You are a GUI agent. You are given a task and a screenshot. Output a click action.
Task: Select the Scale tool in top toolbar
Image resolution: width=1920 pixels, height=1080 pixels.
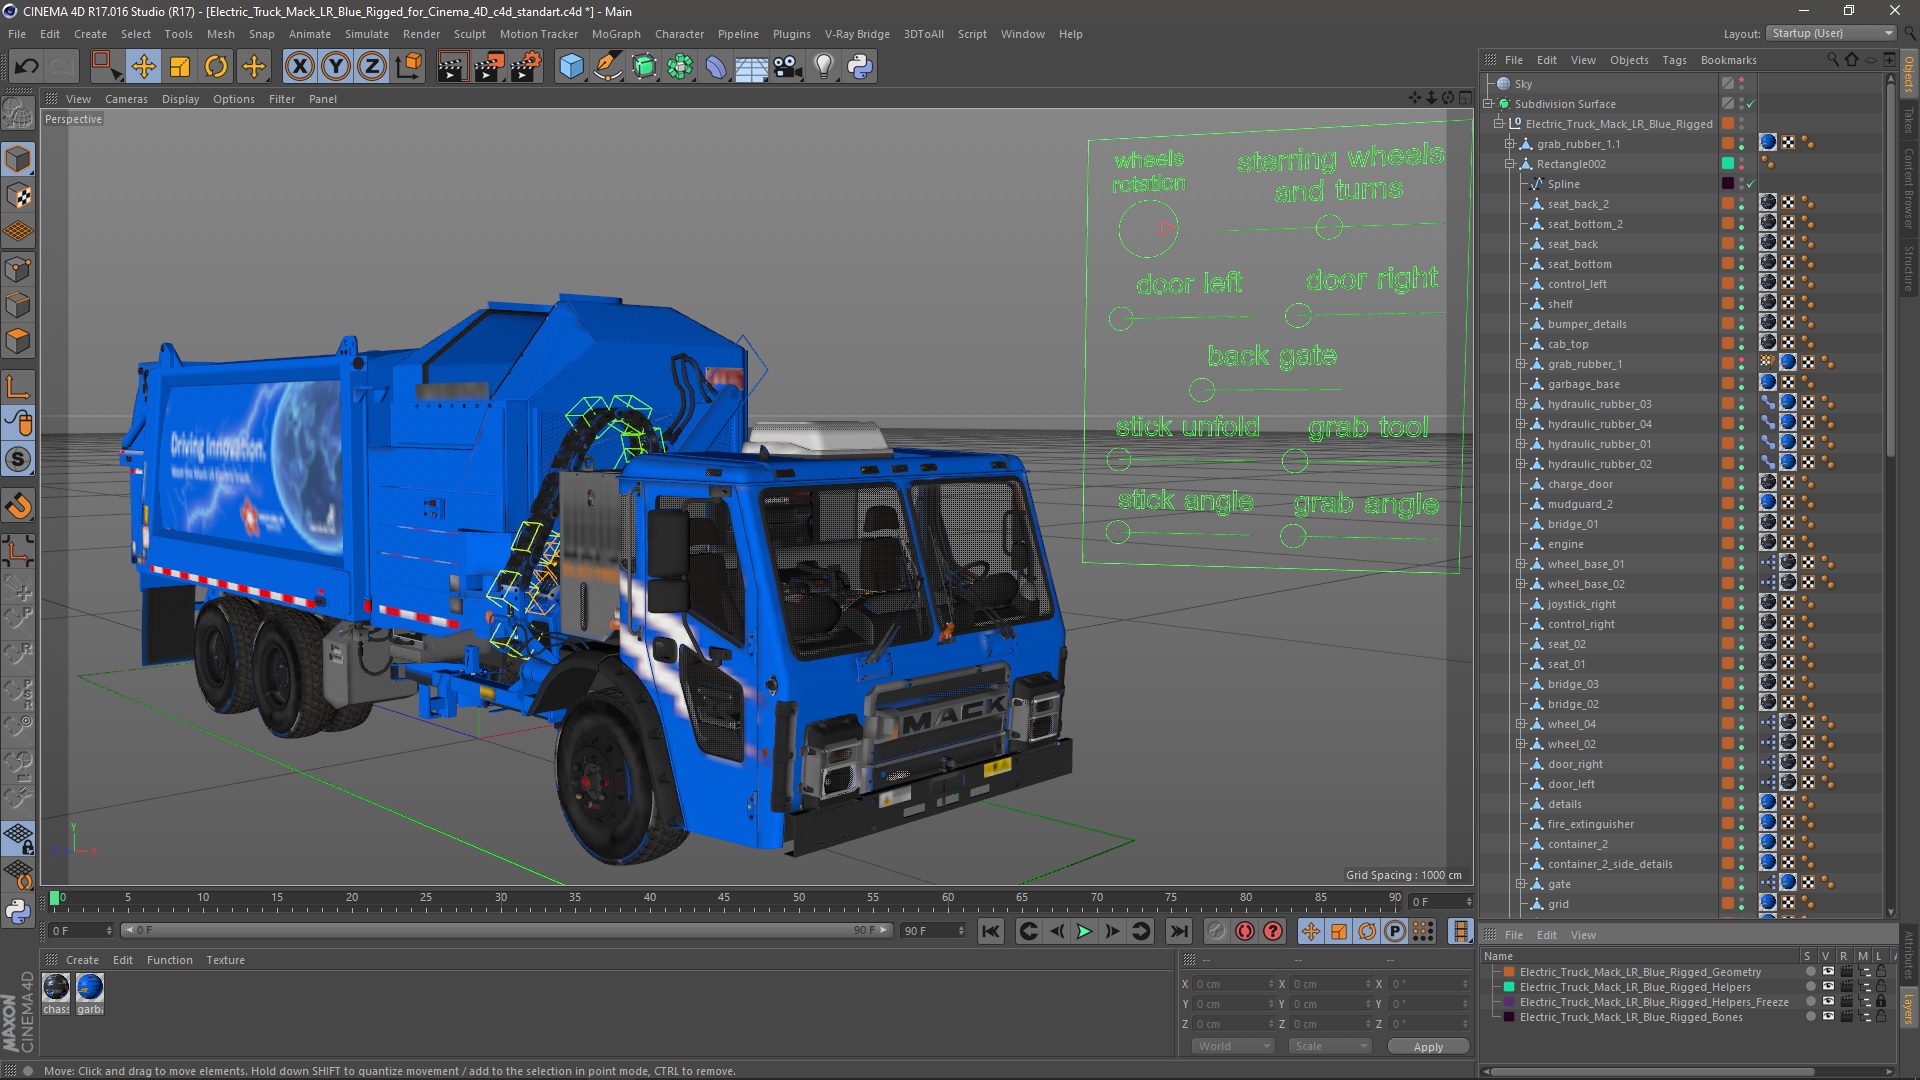[180, 67]
